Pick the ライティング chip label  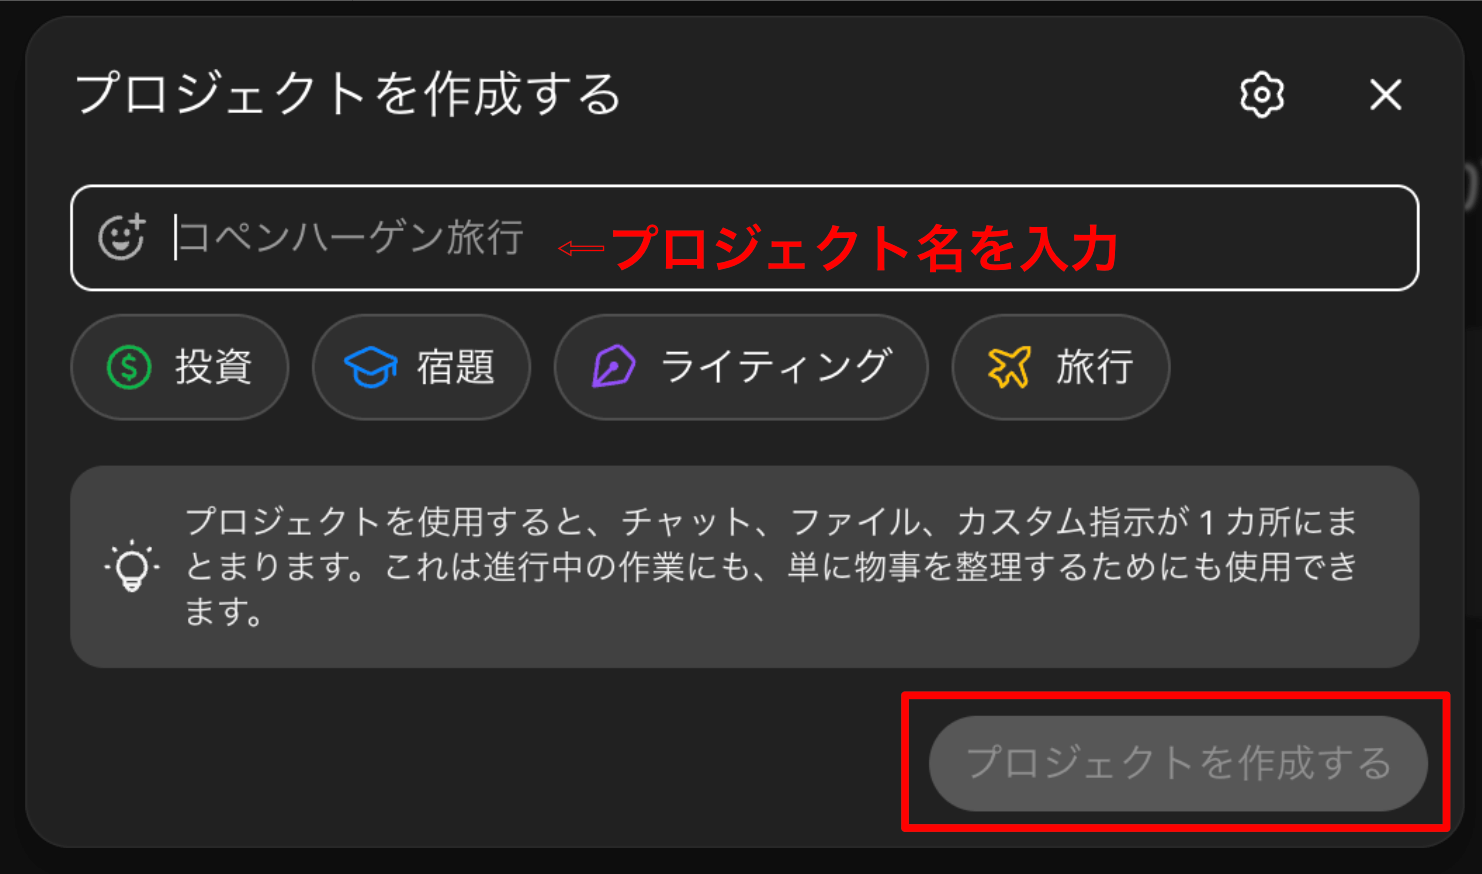click(x=776, y=367)
